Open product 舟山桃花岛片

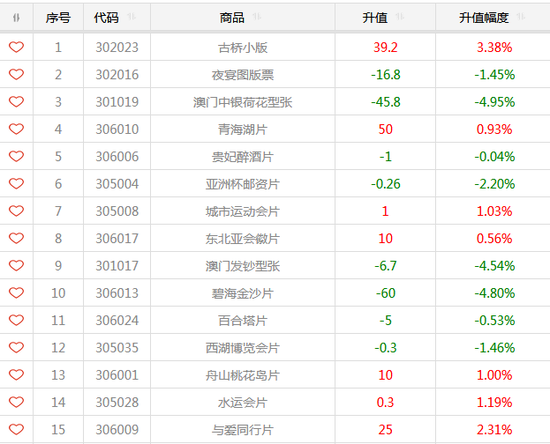pyautogui.click(x=243, y=375)
